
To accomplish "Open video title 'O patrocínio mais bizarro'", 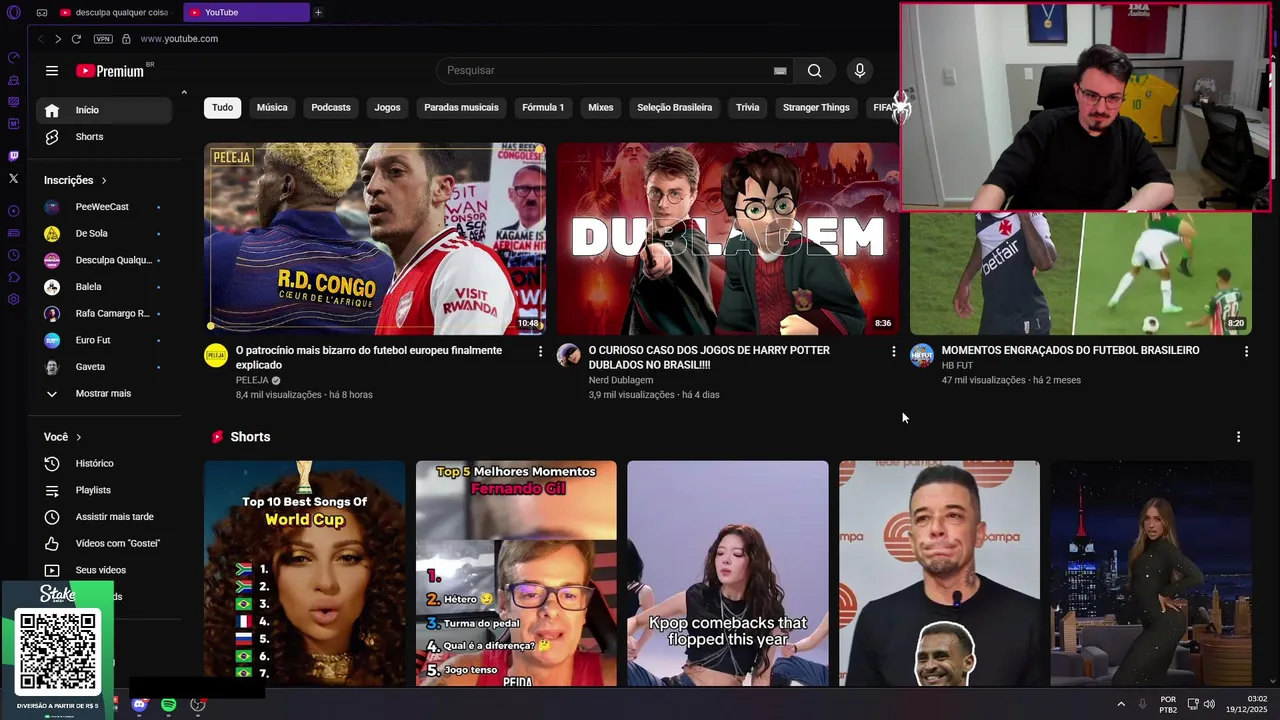I will click(369, 358).
